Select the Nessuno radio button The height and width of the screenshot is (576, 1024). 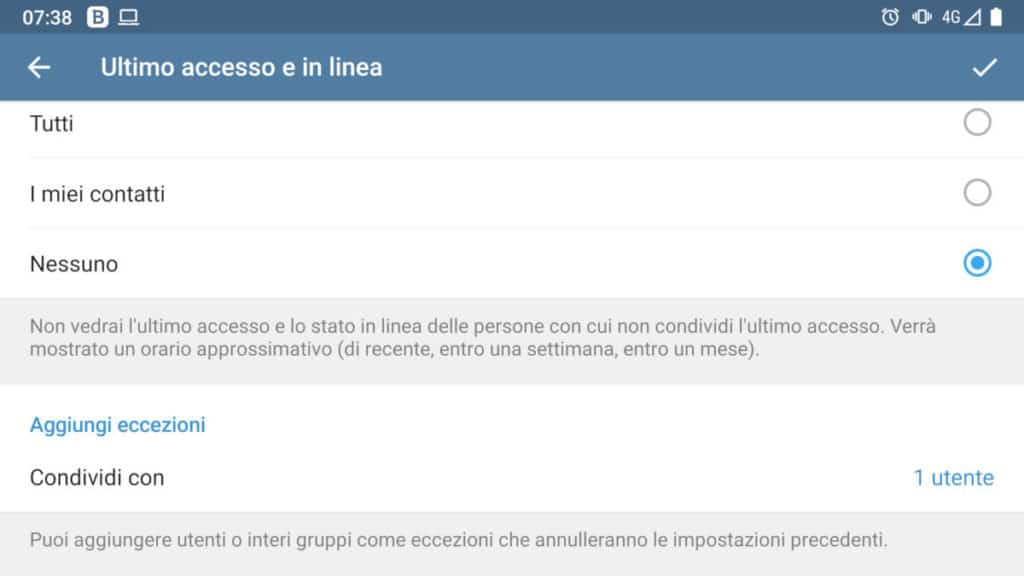pyautogui.click(x=977, y=263)
